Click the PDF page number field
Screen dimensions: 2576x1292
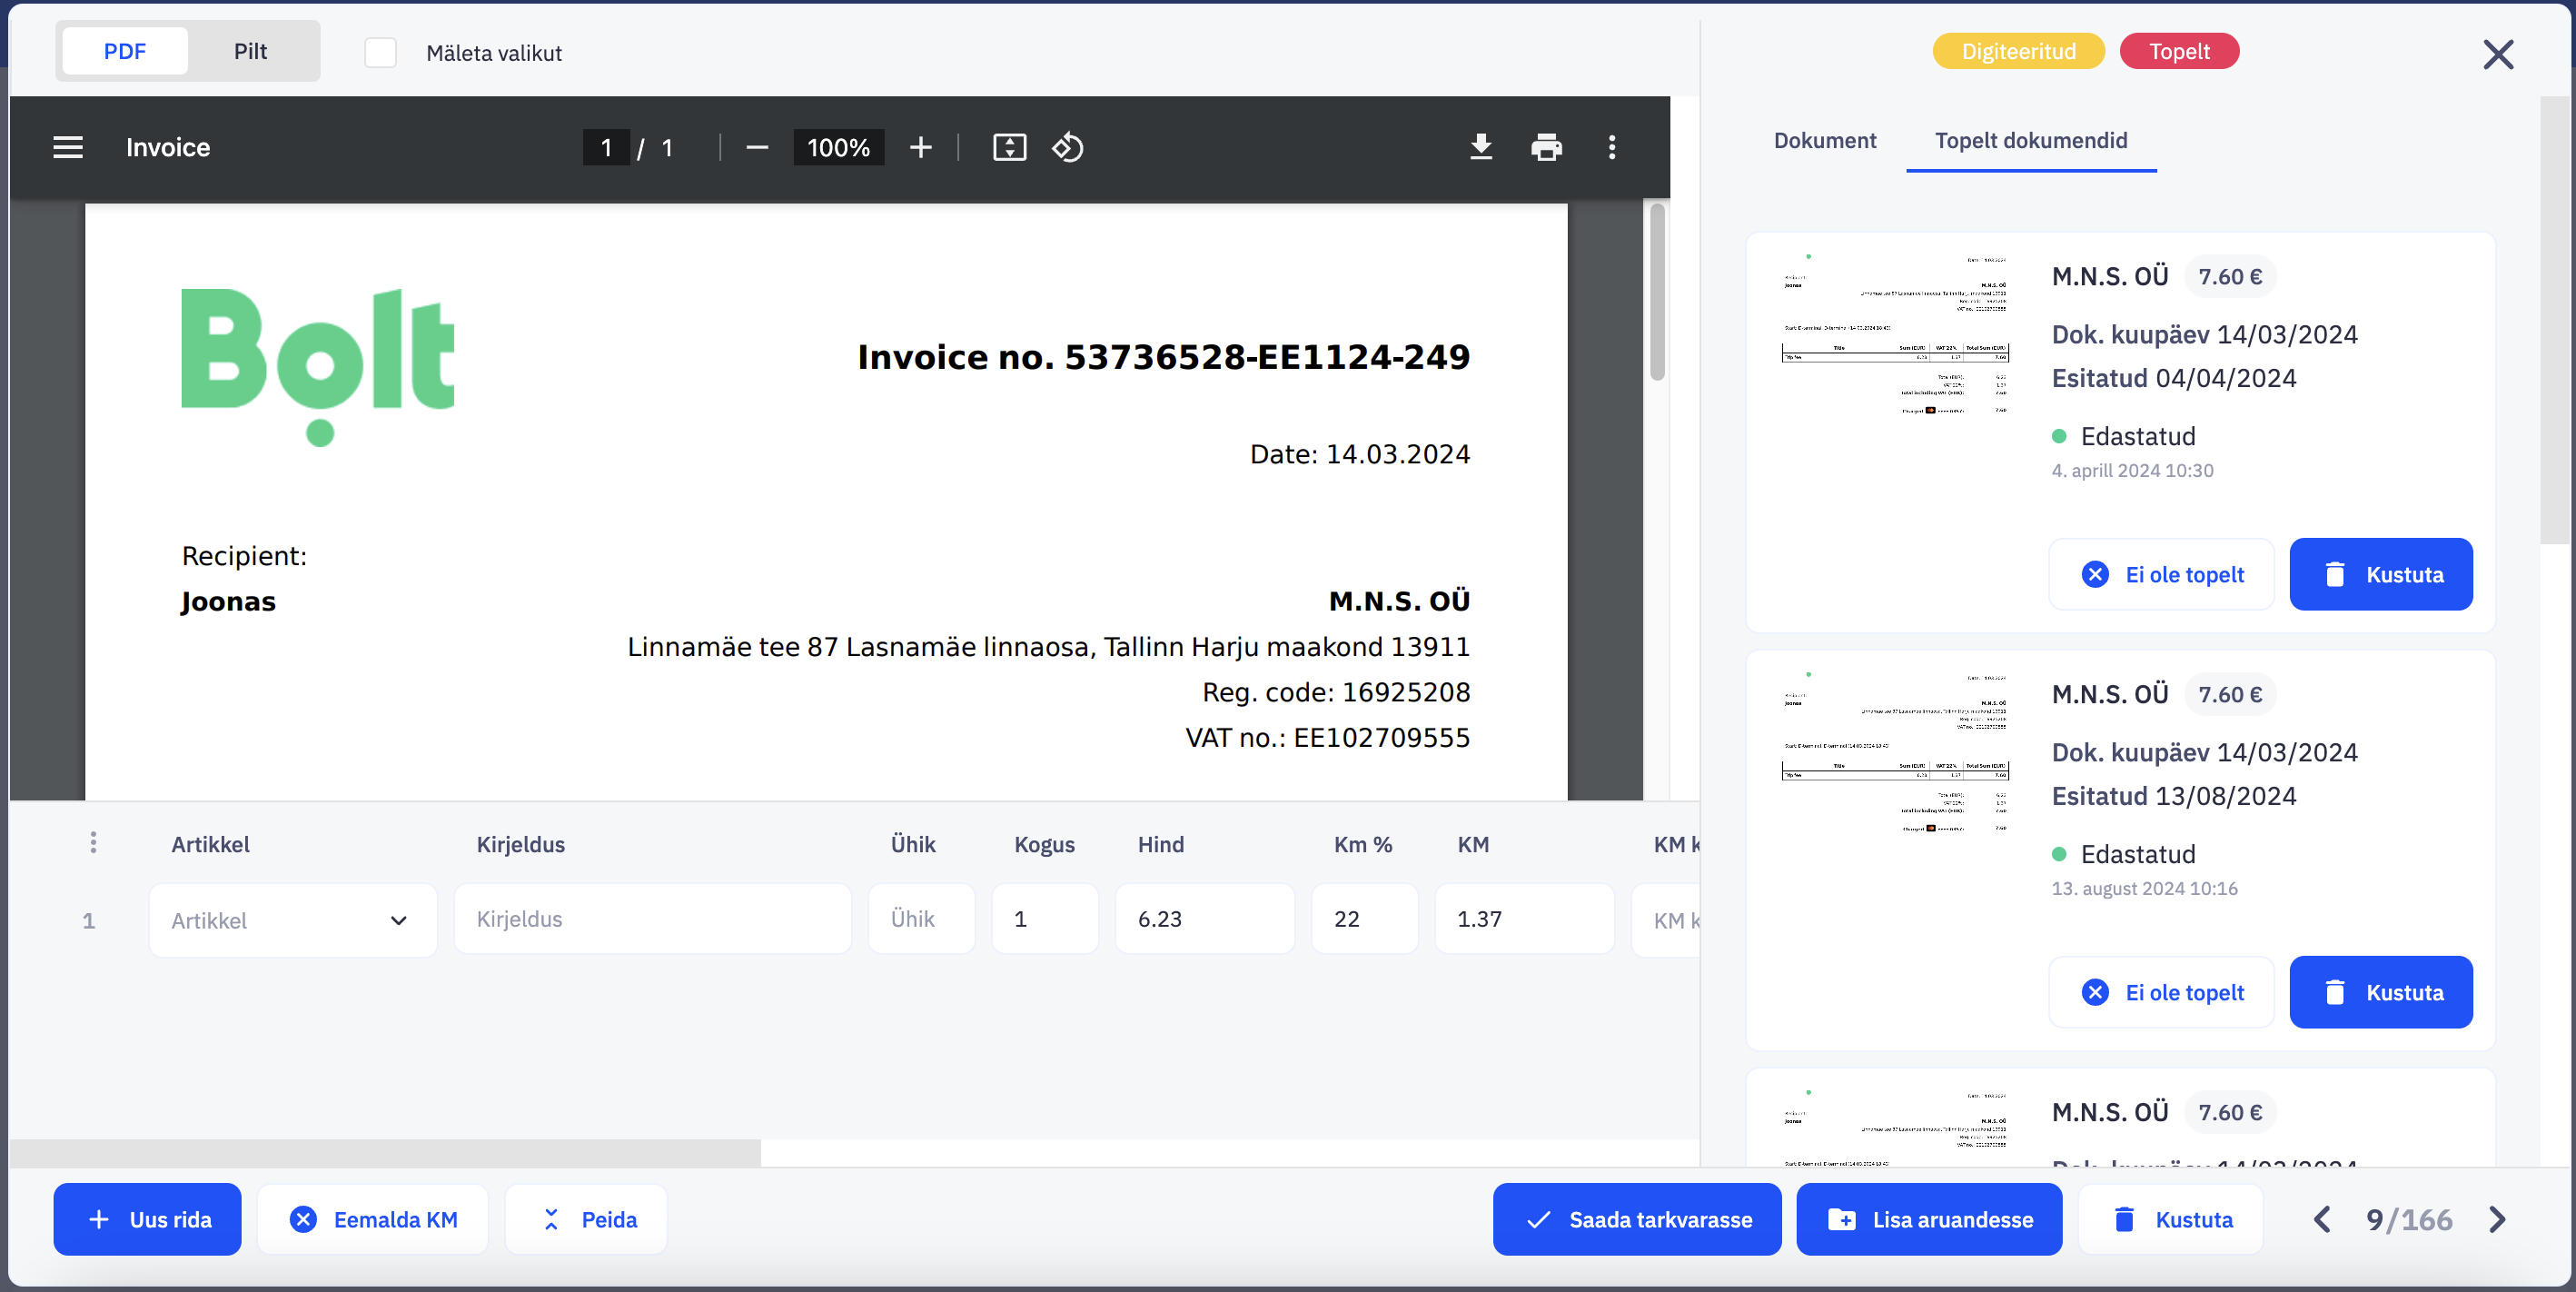click(x=606, y=148)
